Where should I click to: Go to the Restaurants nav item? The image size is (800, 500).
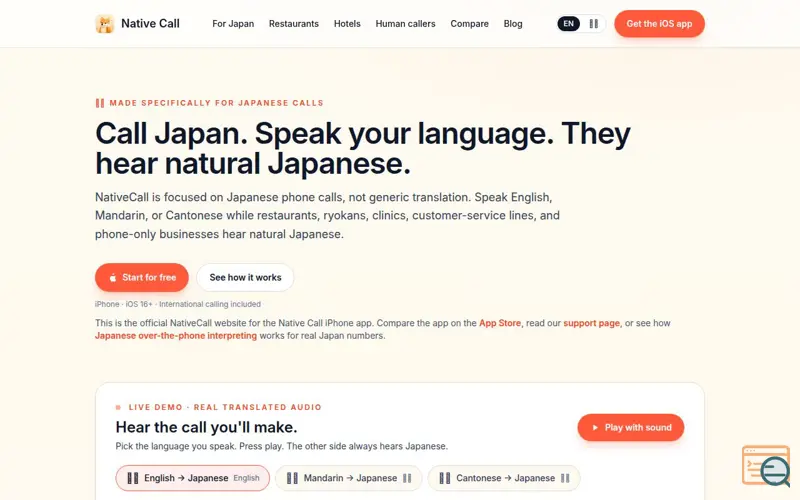coord(294,24)
